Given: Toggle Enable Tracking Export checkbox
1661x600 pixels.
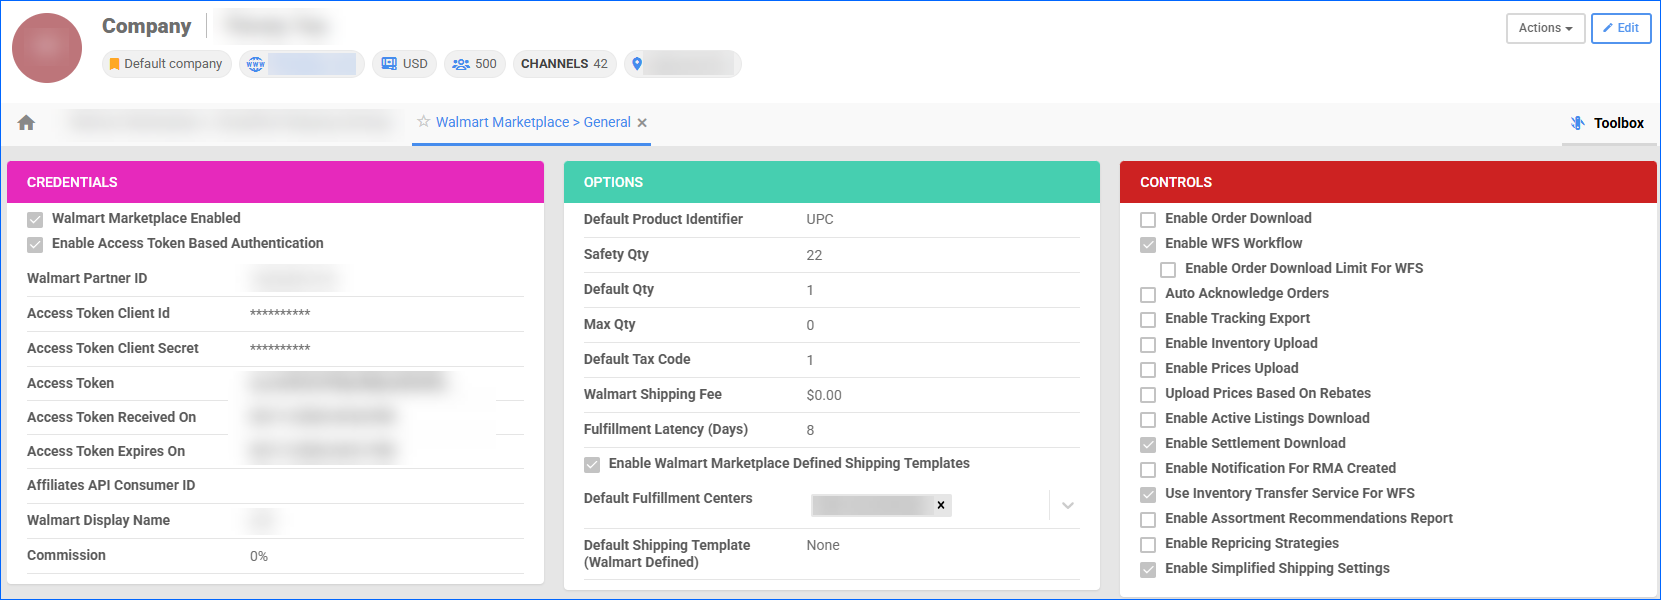Looking at the screenshot, I should click(1148, 319).
